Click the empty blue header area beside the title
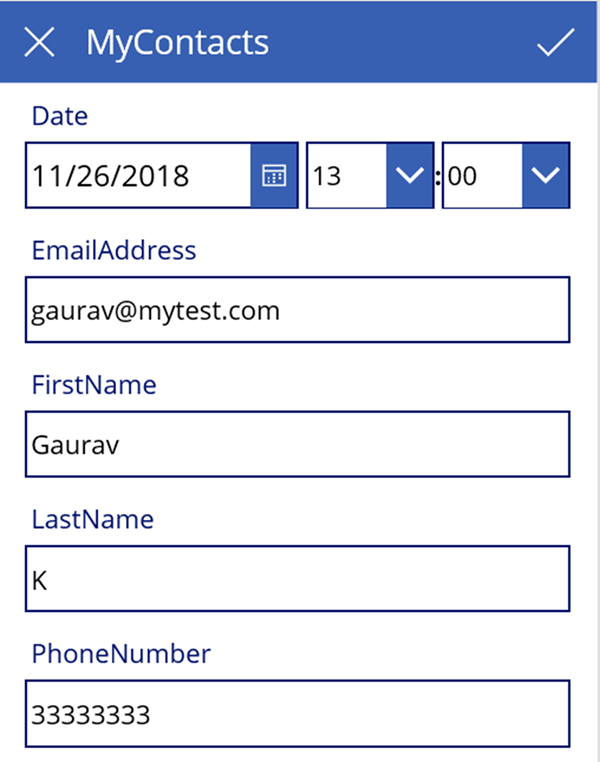Viewport: 600px width, 762px height. [400, 42]
